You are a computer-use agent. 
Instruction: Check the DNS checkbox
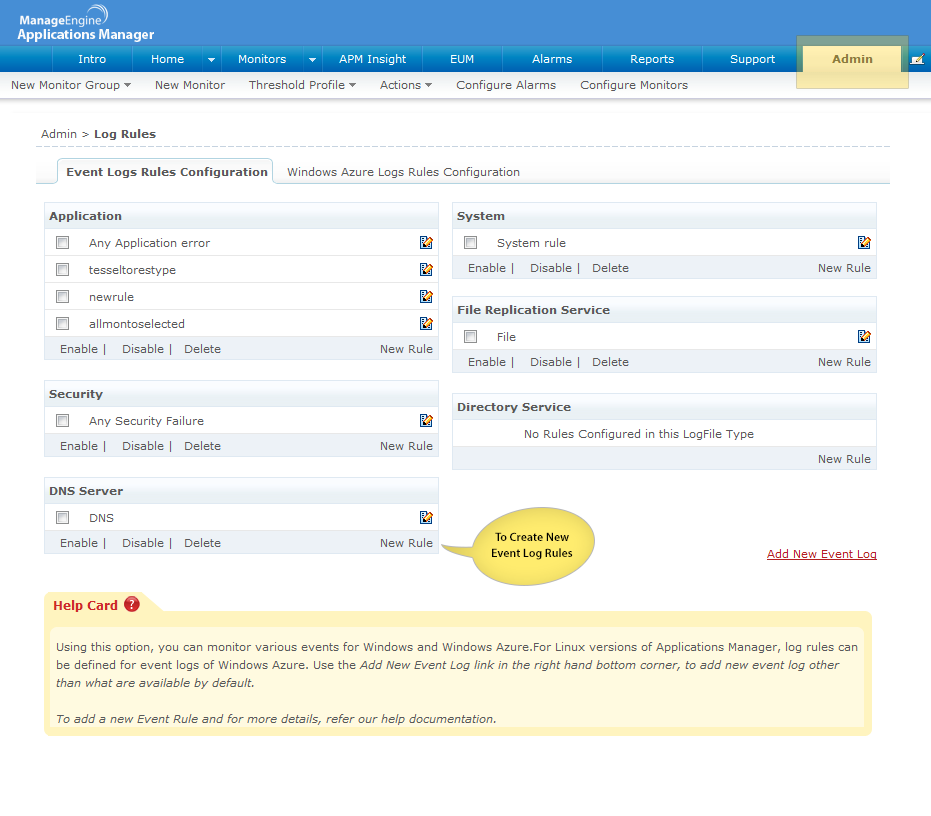pos(62,517)
